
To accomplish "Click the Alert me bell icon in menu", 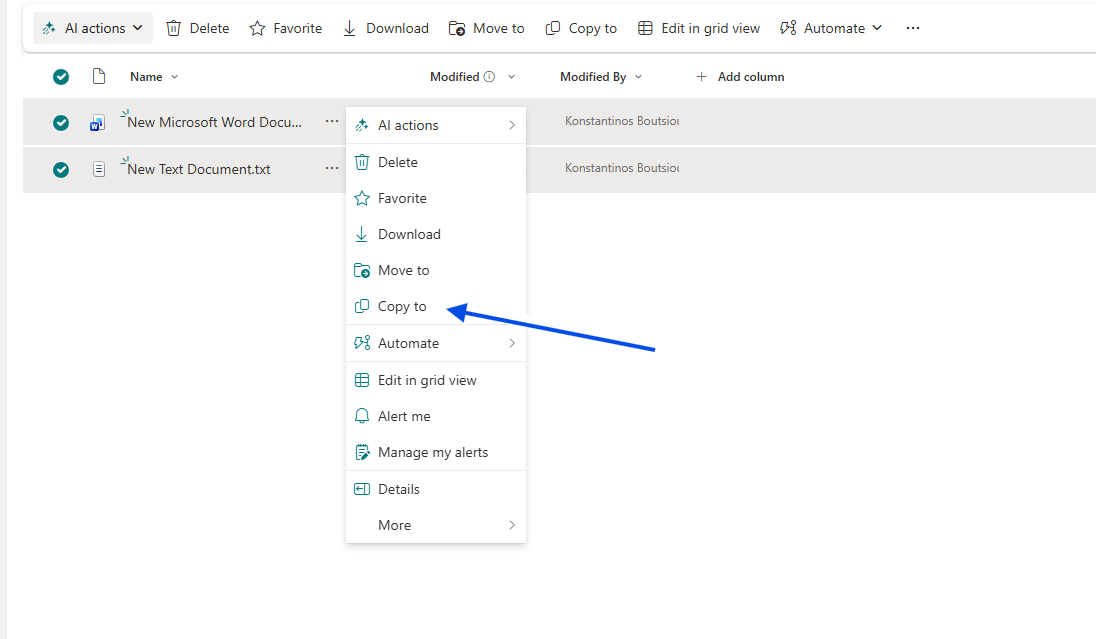I will click(362, 416).
